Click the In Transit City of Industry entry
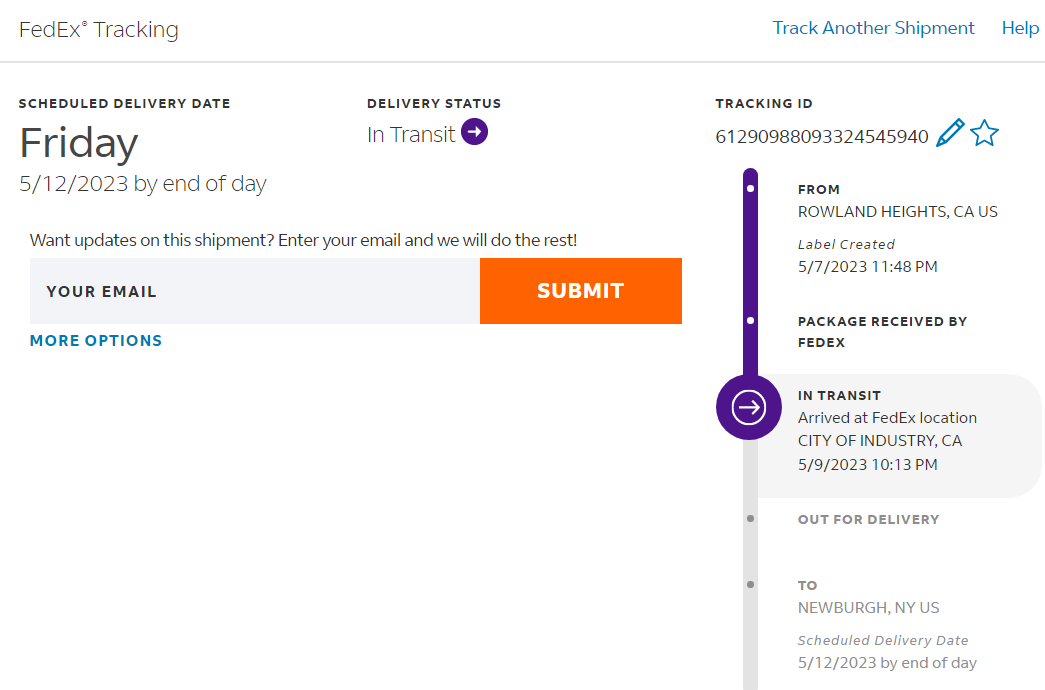 [880, 430]
